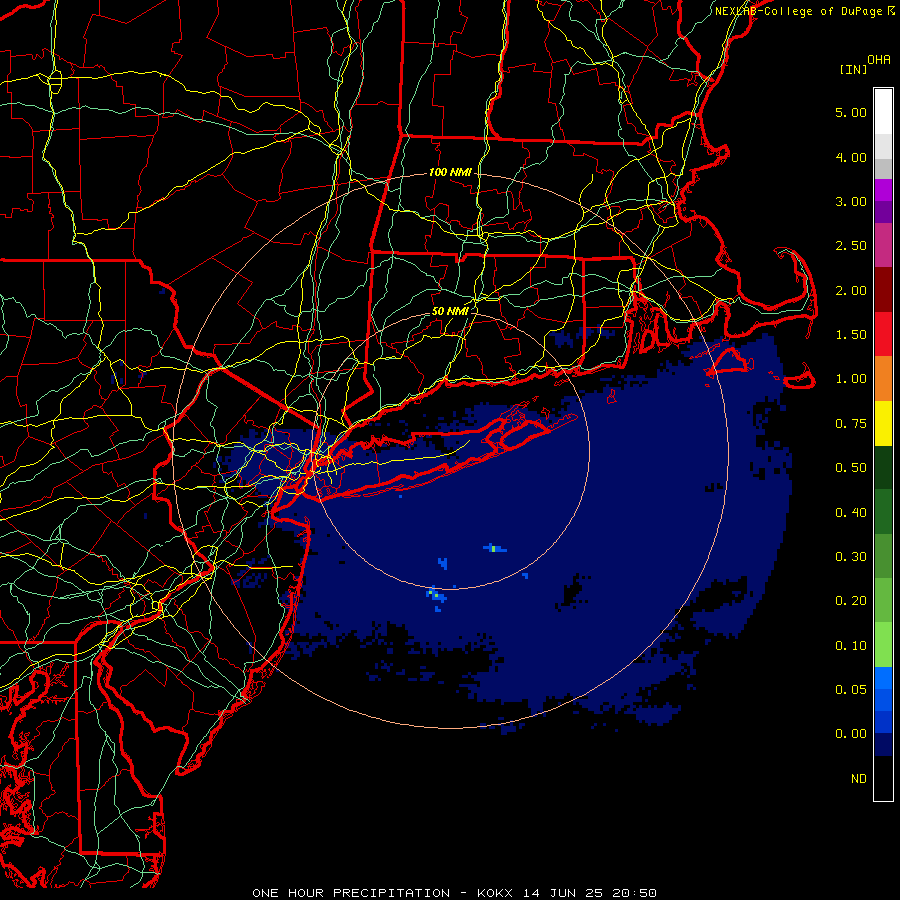Pick the bright red swatch below 1.50
Screen dimensions: 900x900
[883, 334]
